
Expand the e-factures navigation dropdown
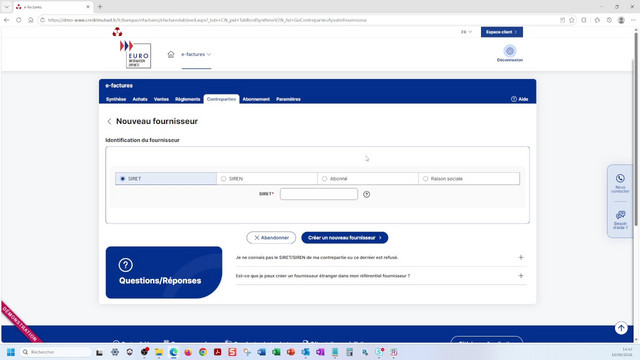[196, 54]
